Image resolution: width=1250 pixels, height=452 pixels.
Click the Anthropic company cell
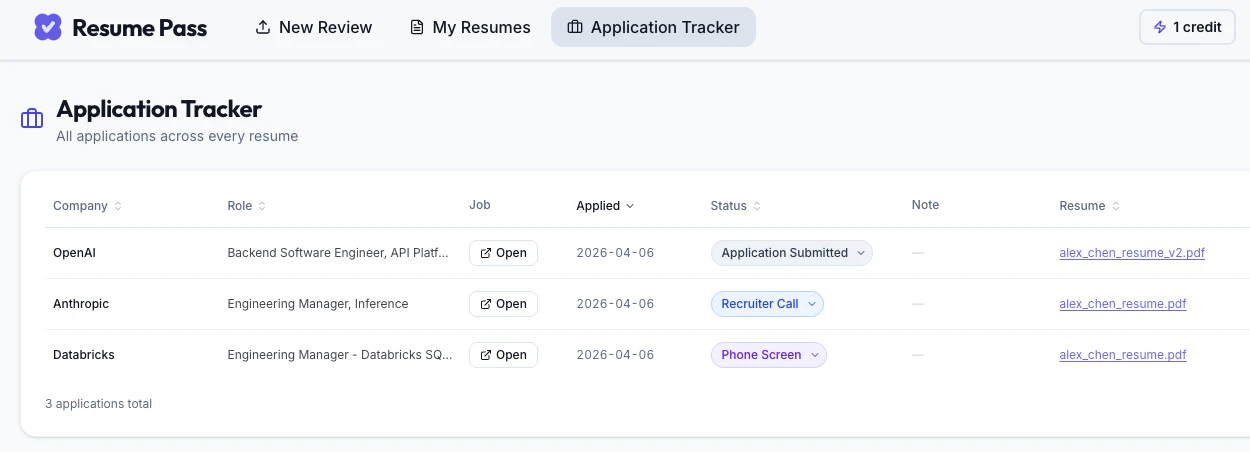(x=81, y=304)
